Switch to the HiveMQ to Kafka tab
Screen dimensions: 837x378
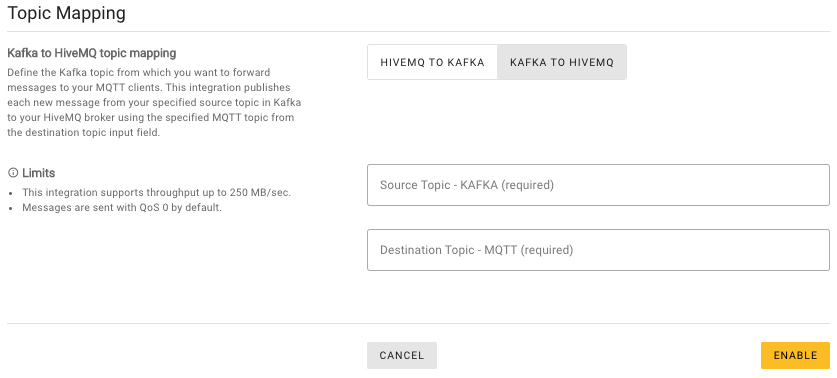click(x=432, y=62)
